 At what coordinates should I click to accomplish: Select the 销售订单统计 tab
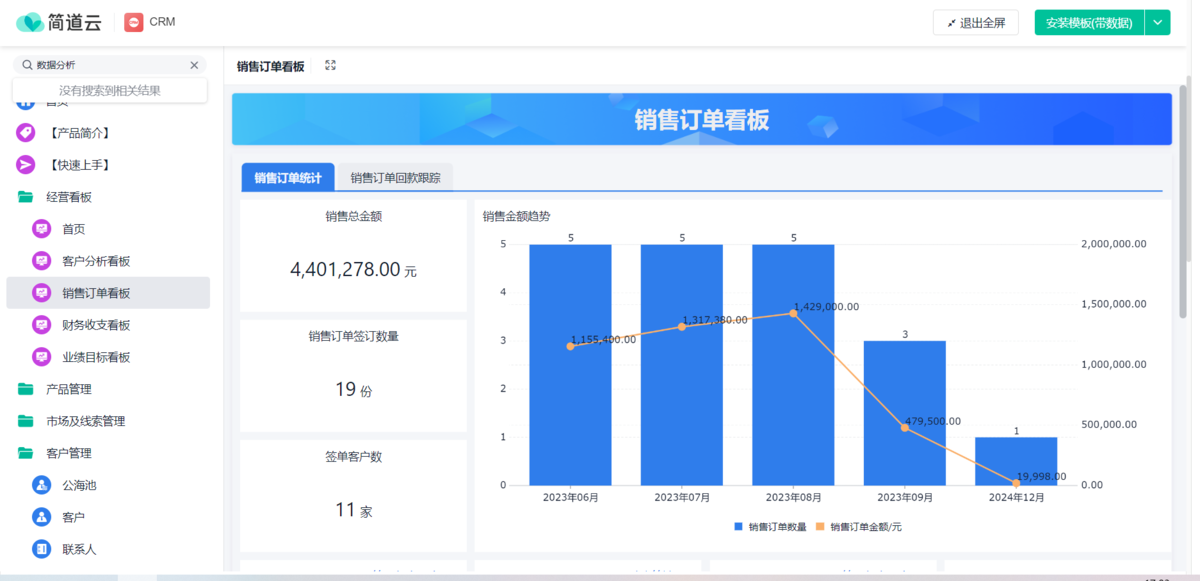288,178
